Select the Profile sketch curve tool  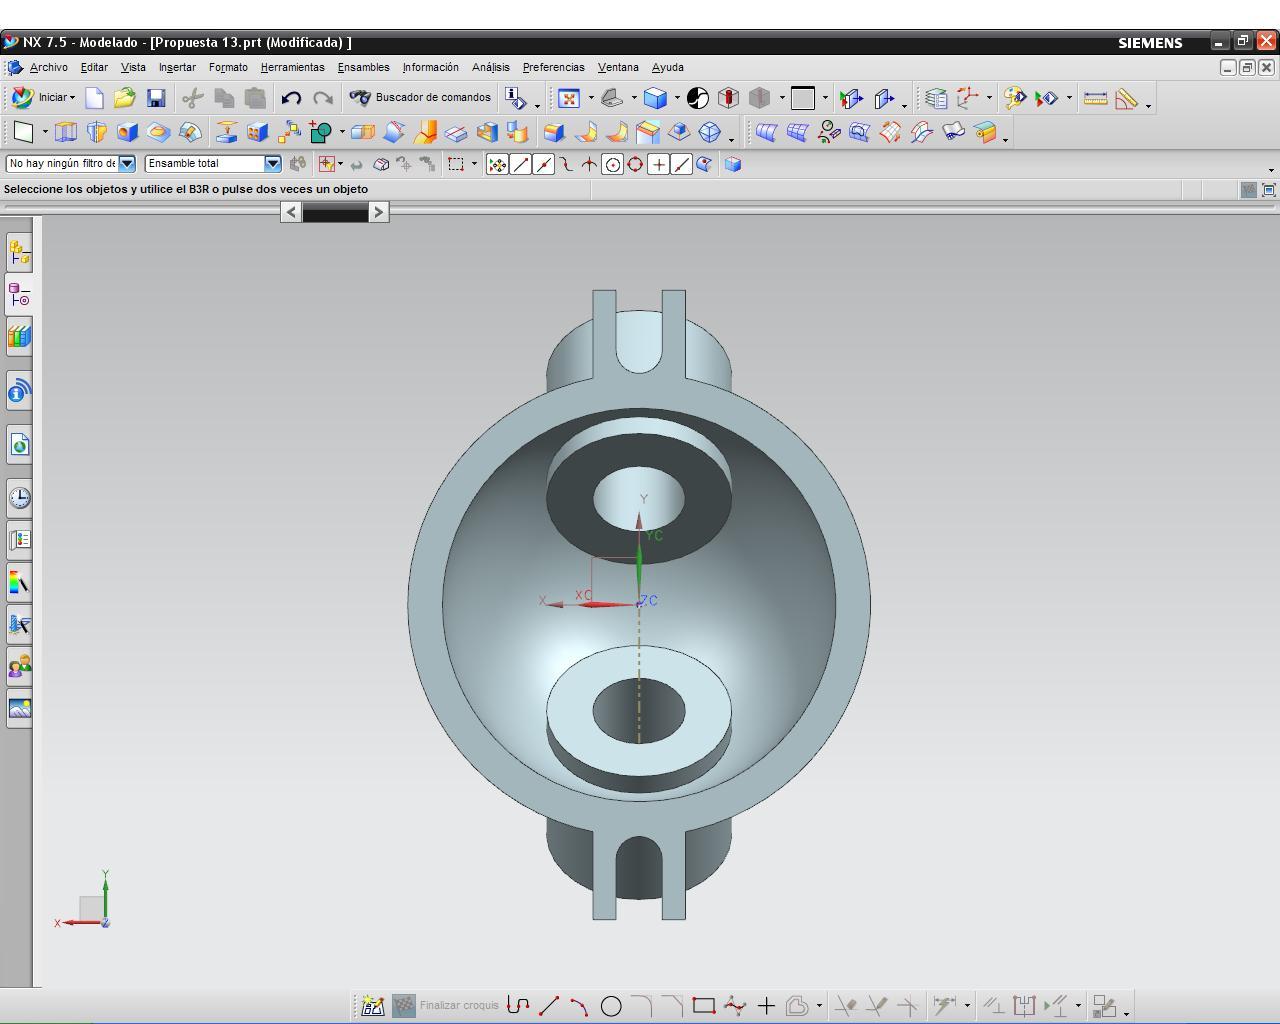[518, 1006]
